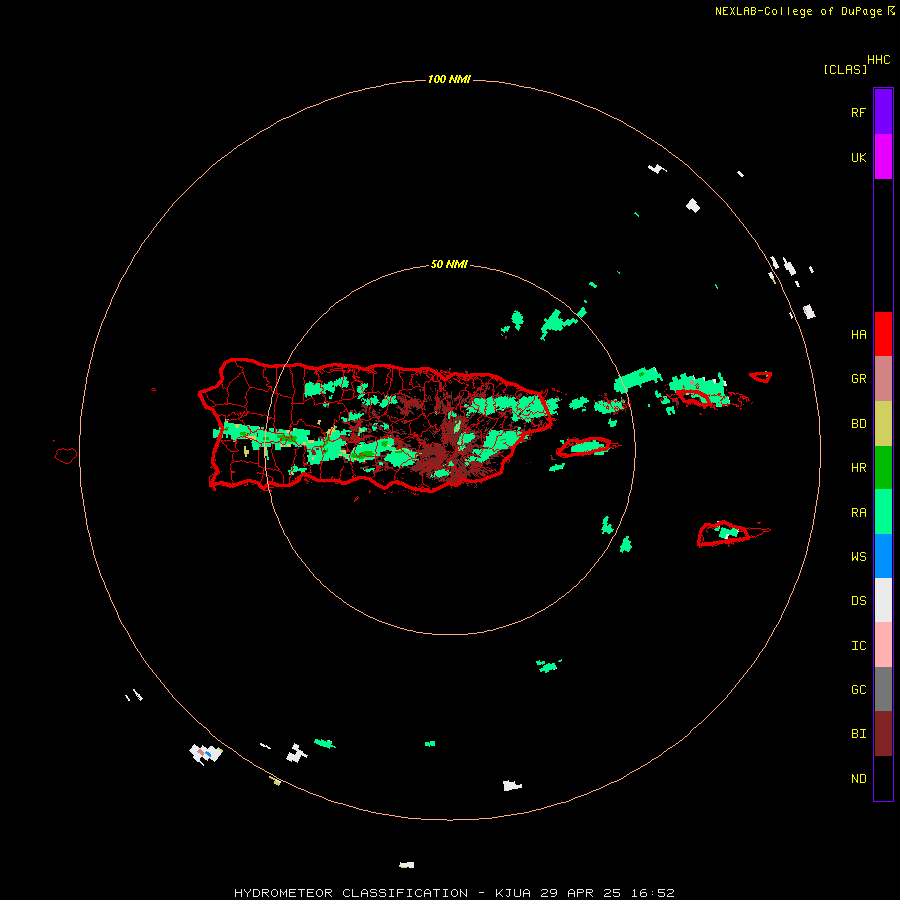The height and width of the screenshot is (900, 900).
Task: Select the IC light pink legend swatch
Action: tap(883, 645)
